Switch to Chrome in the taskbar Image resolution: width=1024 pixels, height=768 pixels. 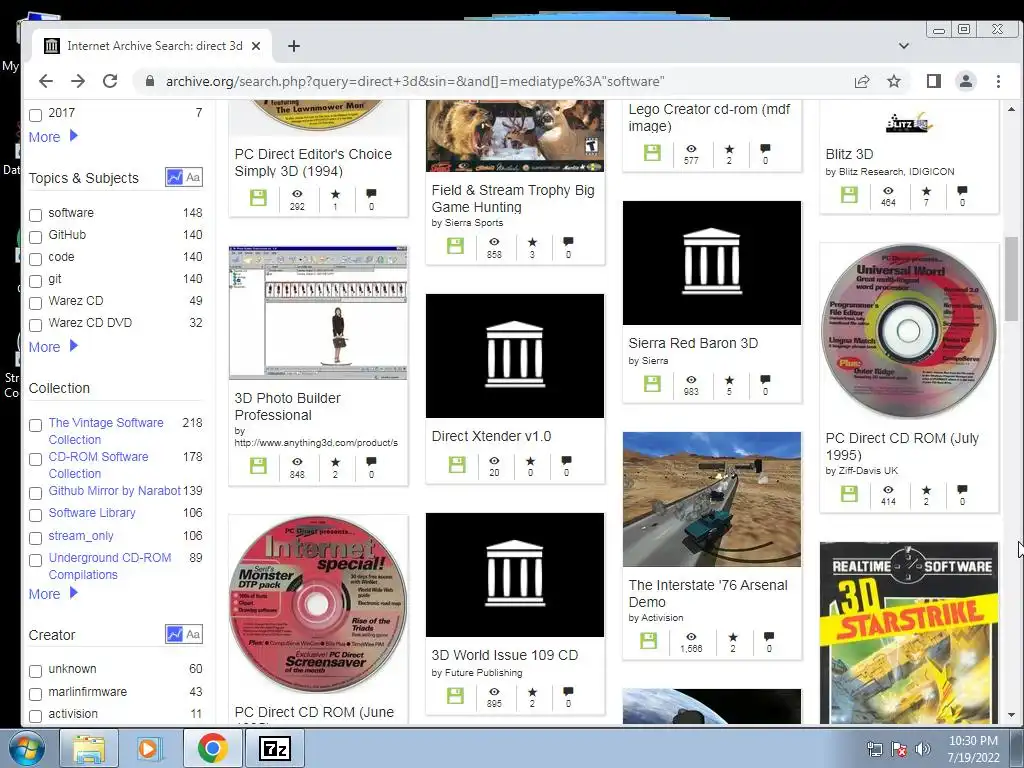[x=212, y=748]
